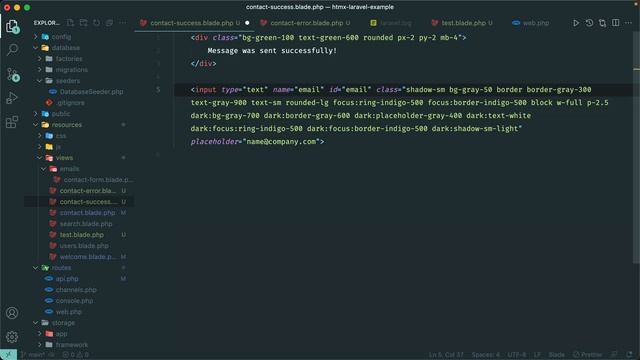Click the Run play icon in editor toolbar

point(576,23)
